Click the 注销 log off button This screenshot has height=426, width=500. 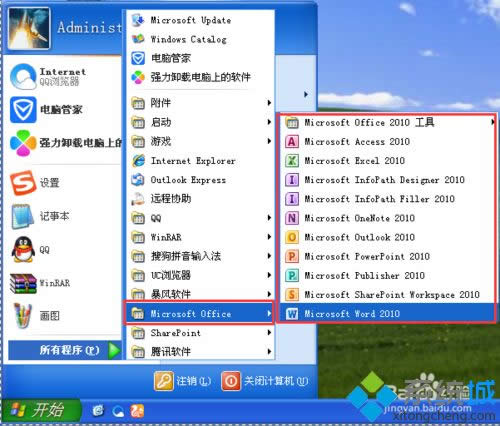[183, 381]
